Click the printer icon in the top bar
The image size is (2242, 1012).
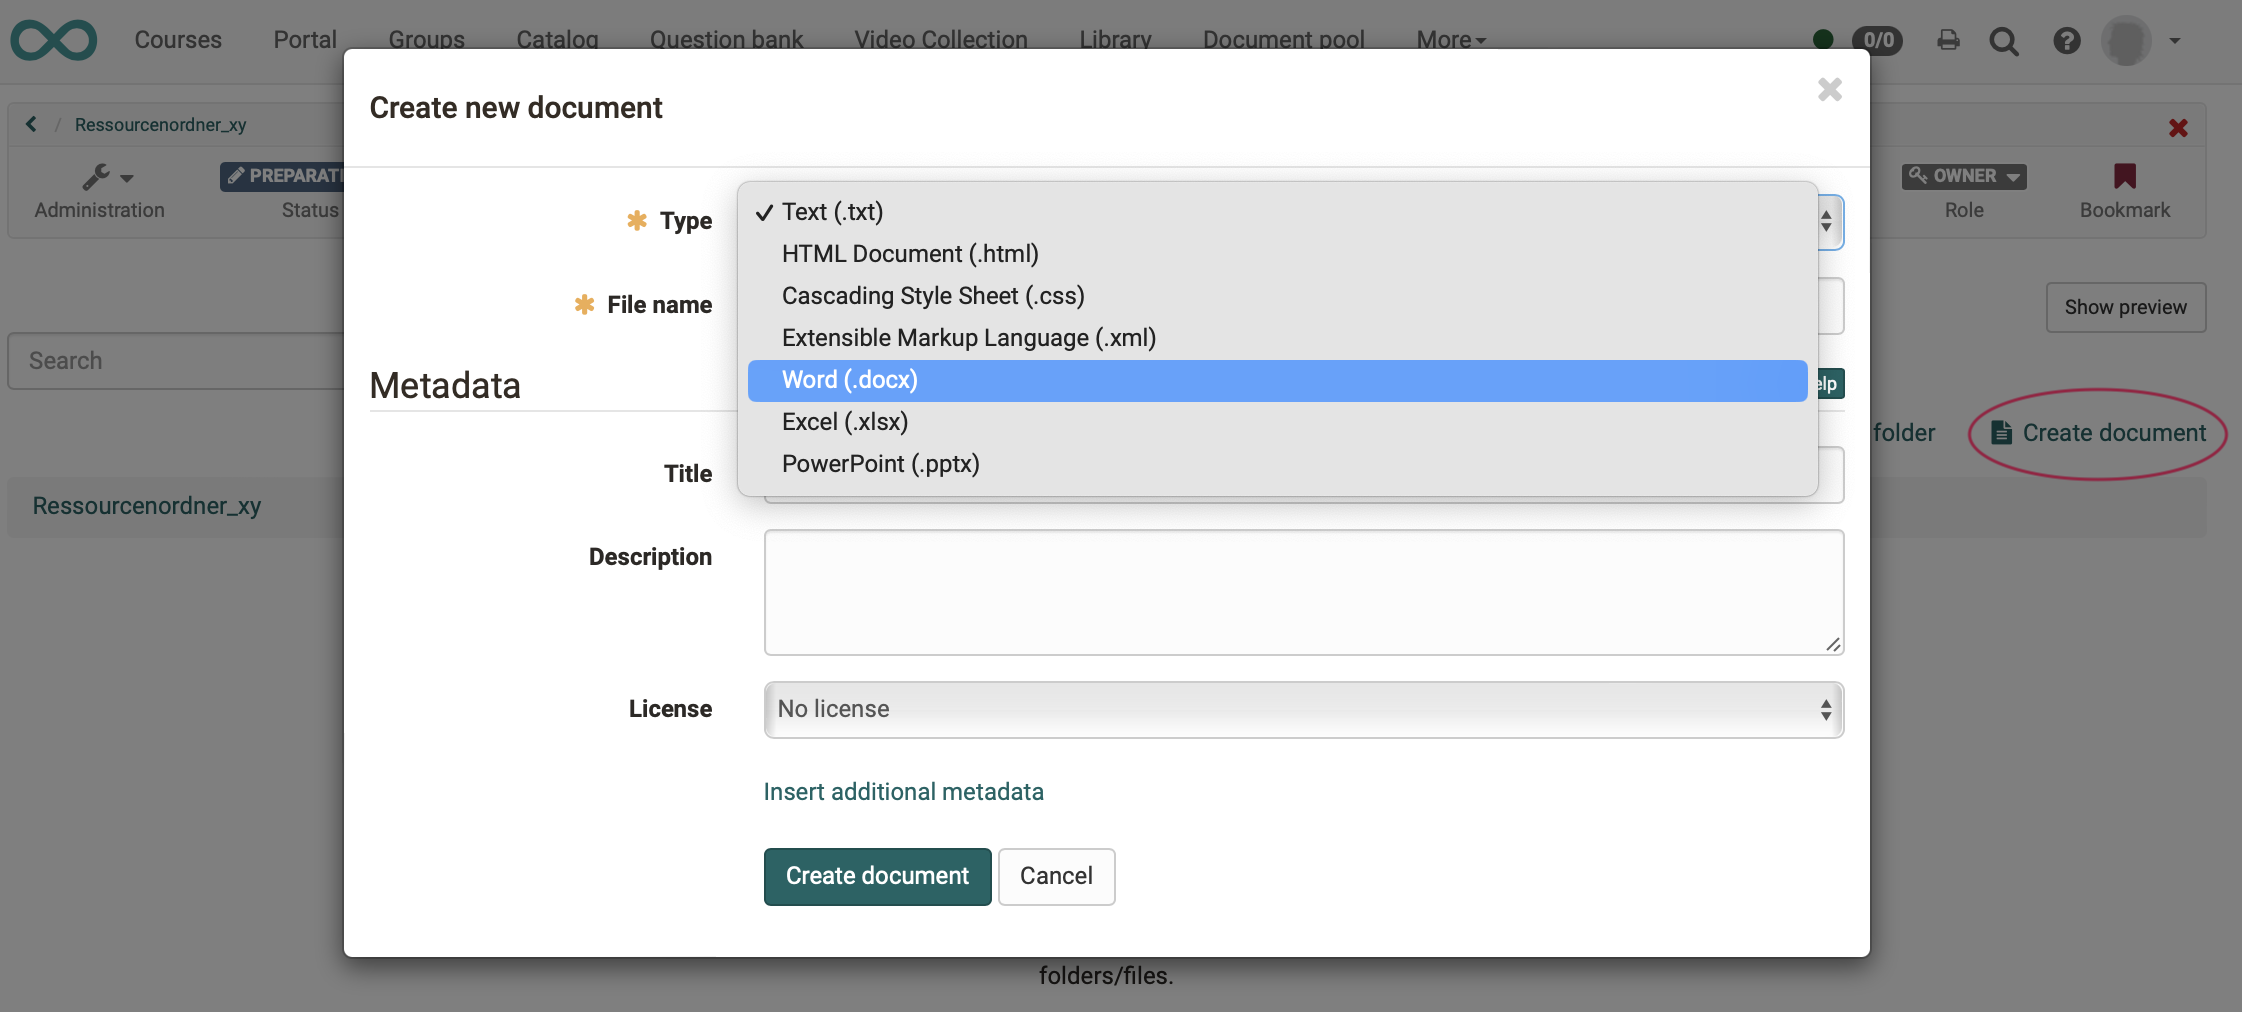point(1946,40)
